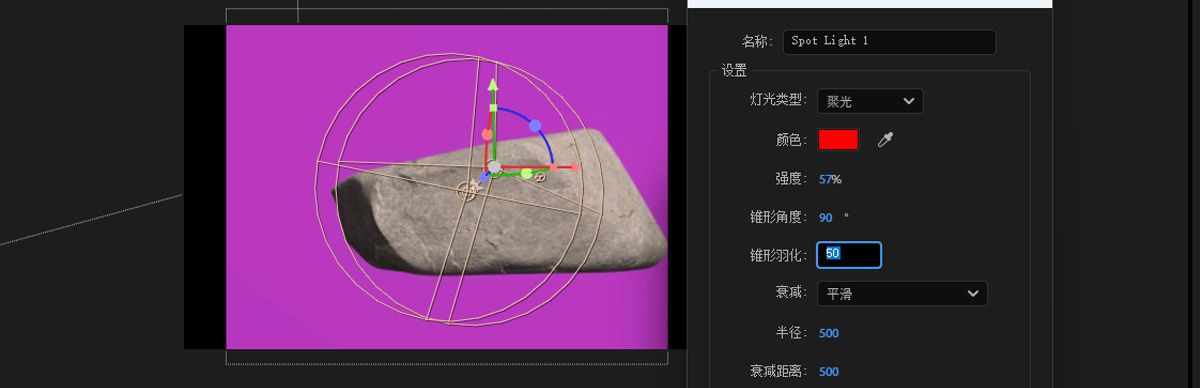Viewport: 1200px width, 388px height.
Task: Click the 锥形羽化 field showing 50
Action: click(849, 254)
